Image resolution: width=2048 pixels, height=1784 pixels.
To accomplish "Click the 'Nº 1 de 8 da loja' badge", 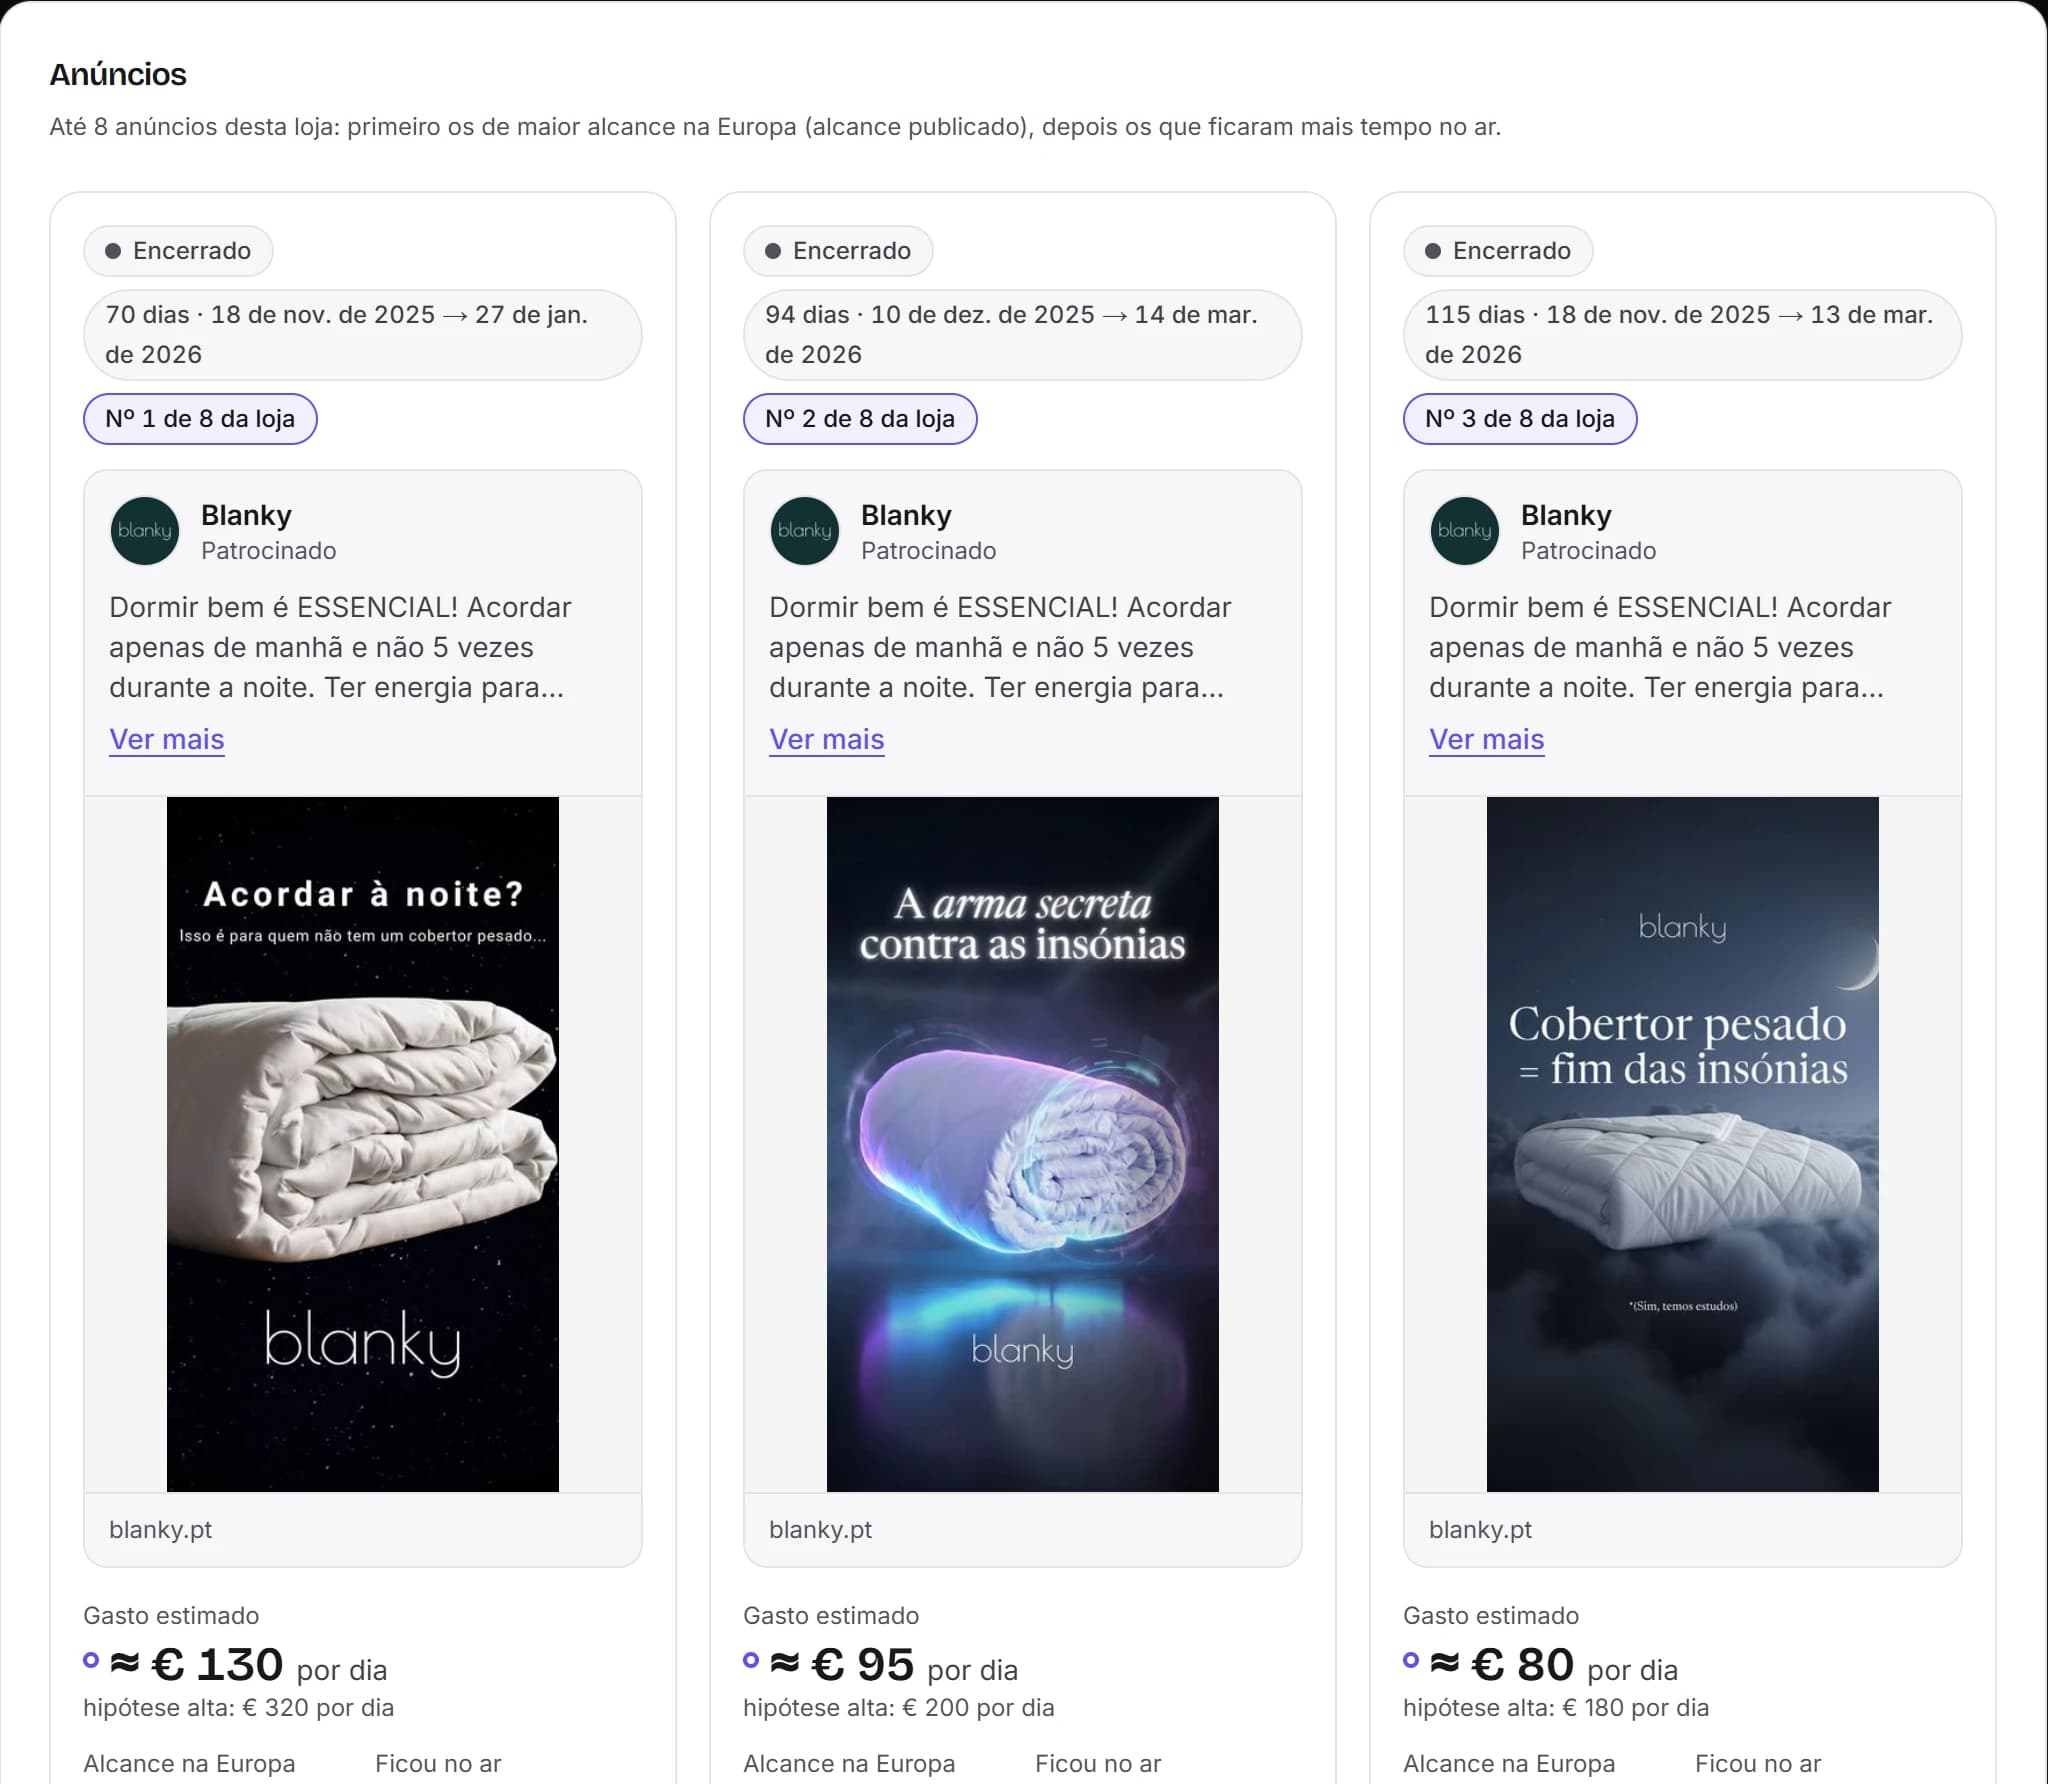I will pos(200,419).
